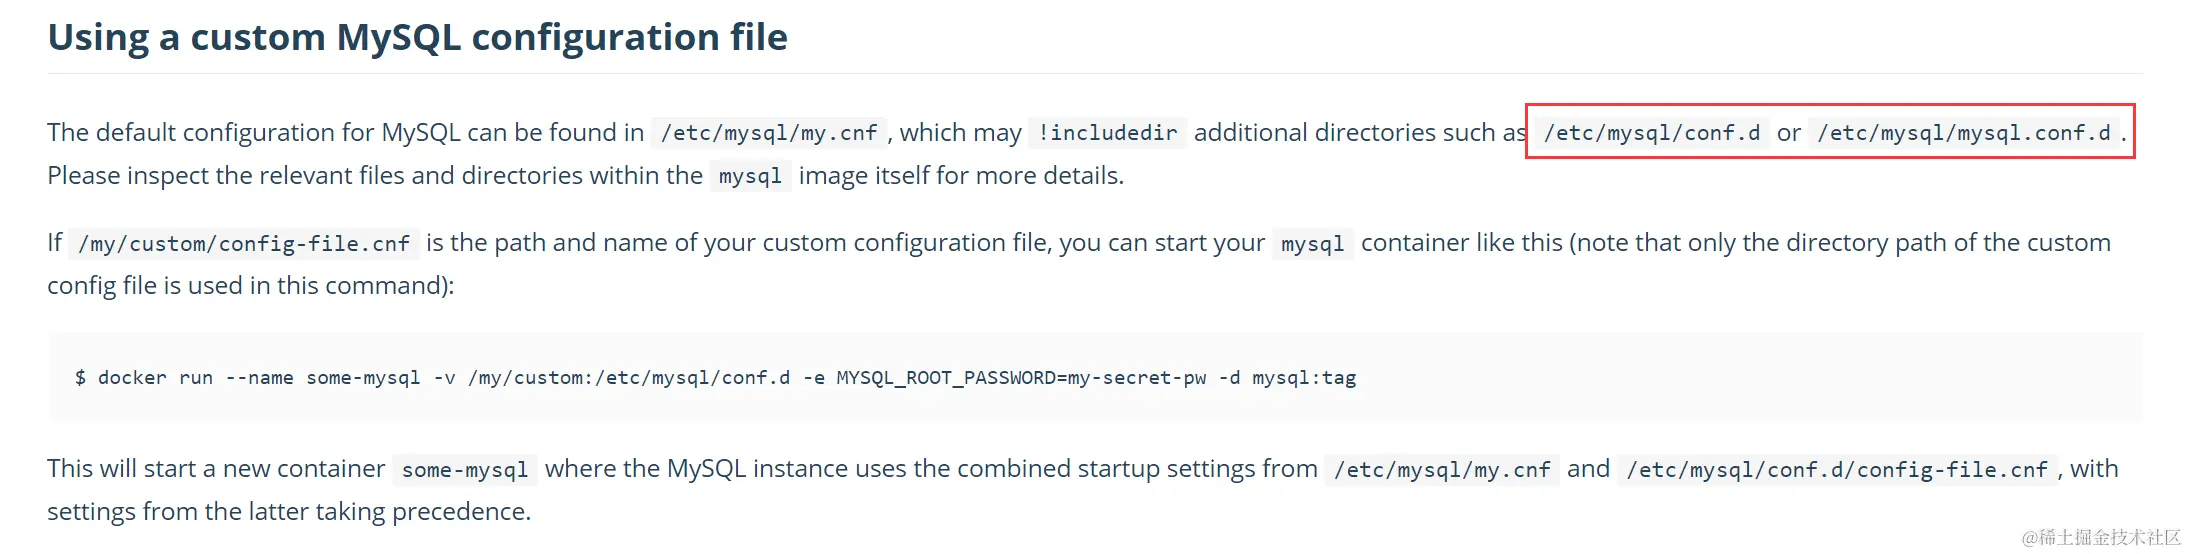Viewport: 2188px width, 554px height.
Task: Click the text 'config file is used in this command'
Action: pos(250,286)
